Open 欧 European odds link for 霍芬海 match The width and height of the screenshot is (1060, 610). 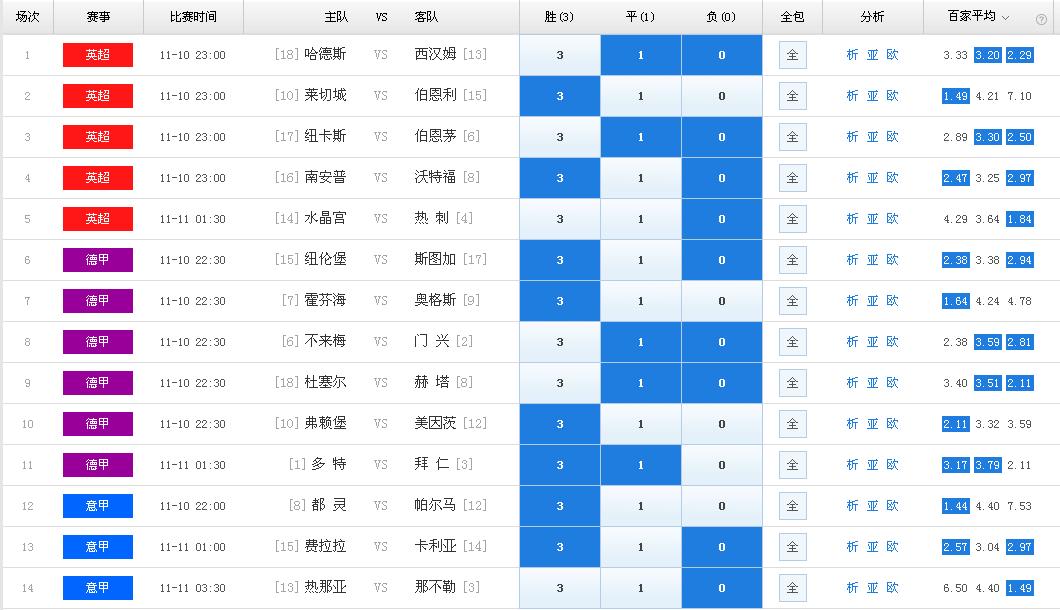click(892, 301)
